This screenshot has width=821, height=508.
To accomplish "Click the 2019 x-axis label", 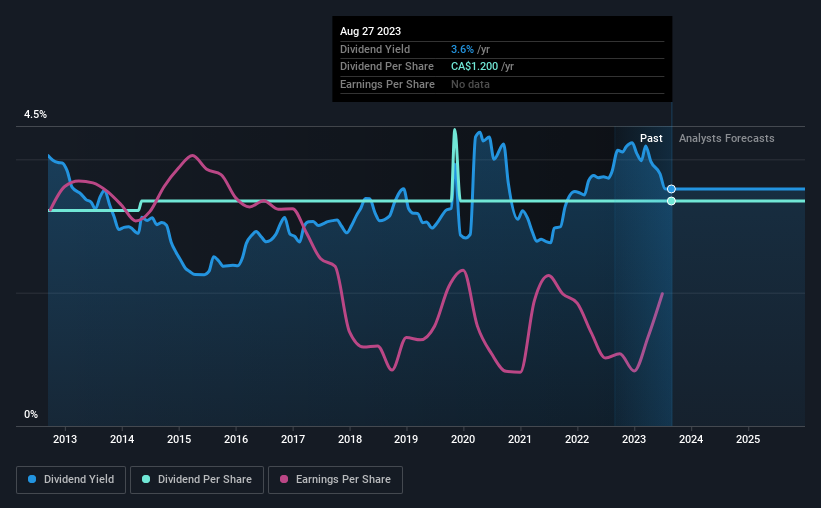I will point(406,439).
